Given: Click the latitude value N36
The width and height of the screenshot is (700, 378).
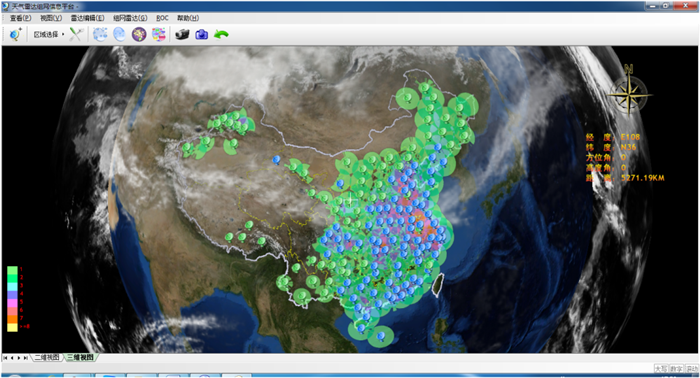Looking at the screenshot, I should pos(629,147).
